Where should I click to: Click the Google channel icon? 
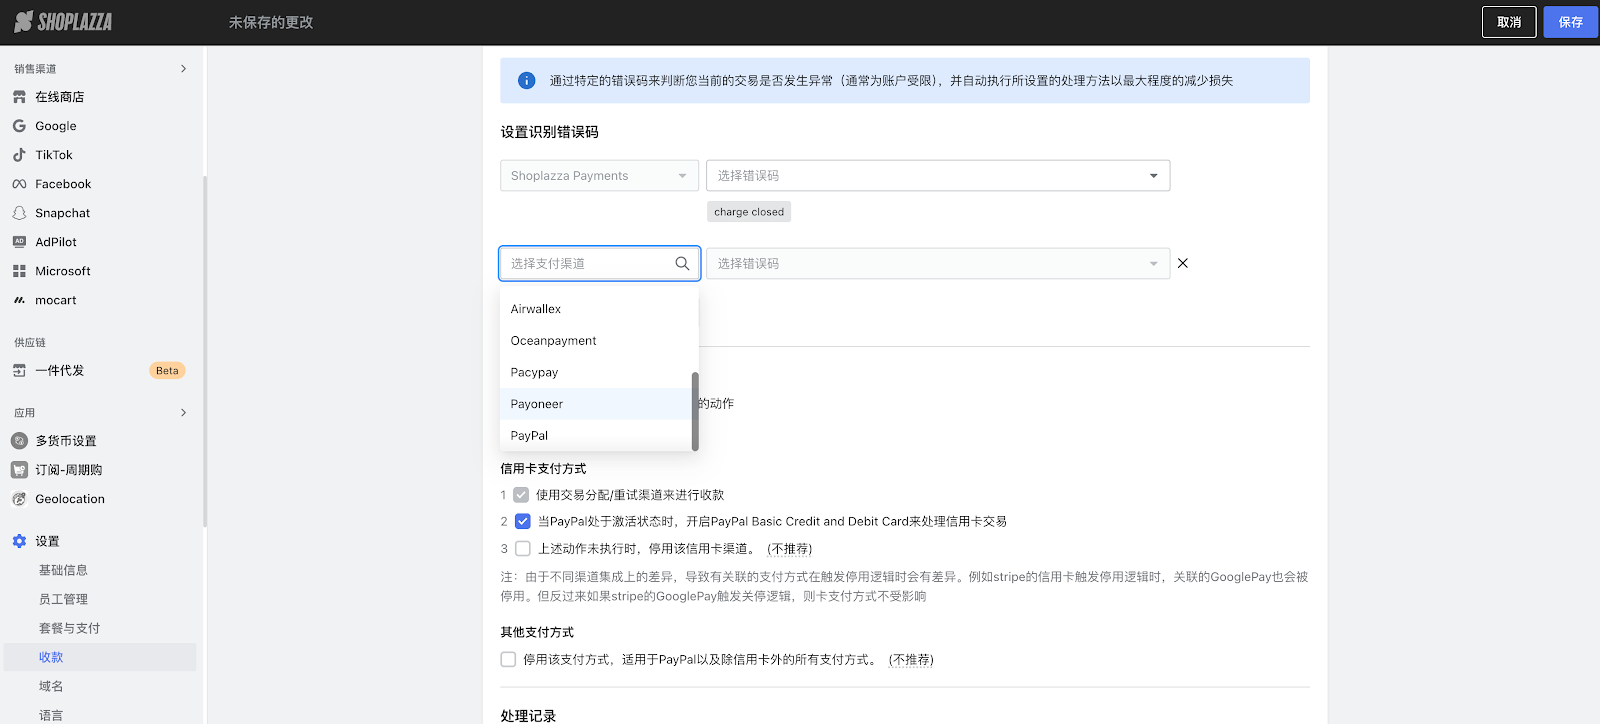coord(19,126)
